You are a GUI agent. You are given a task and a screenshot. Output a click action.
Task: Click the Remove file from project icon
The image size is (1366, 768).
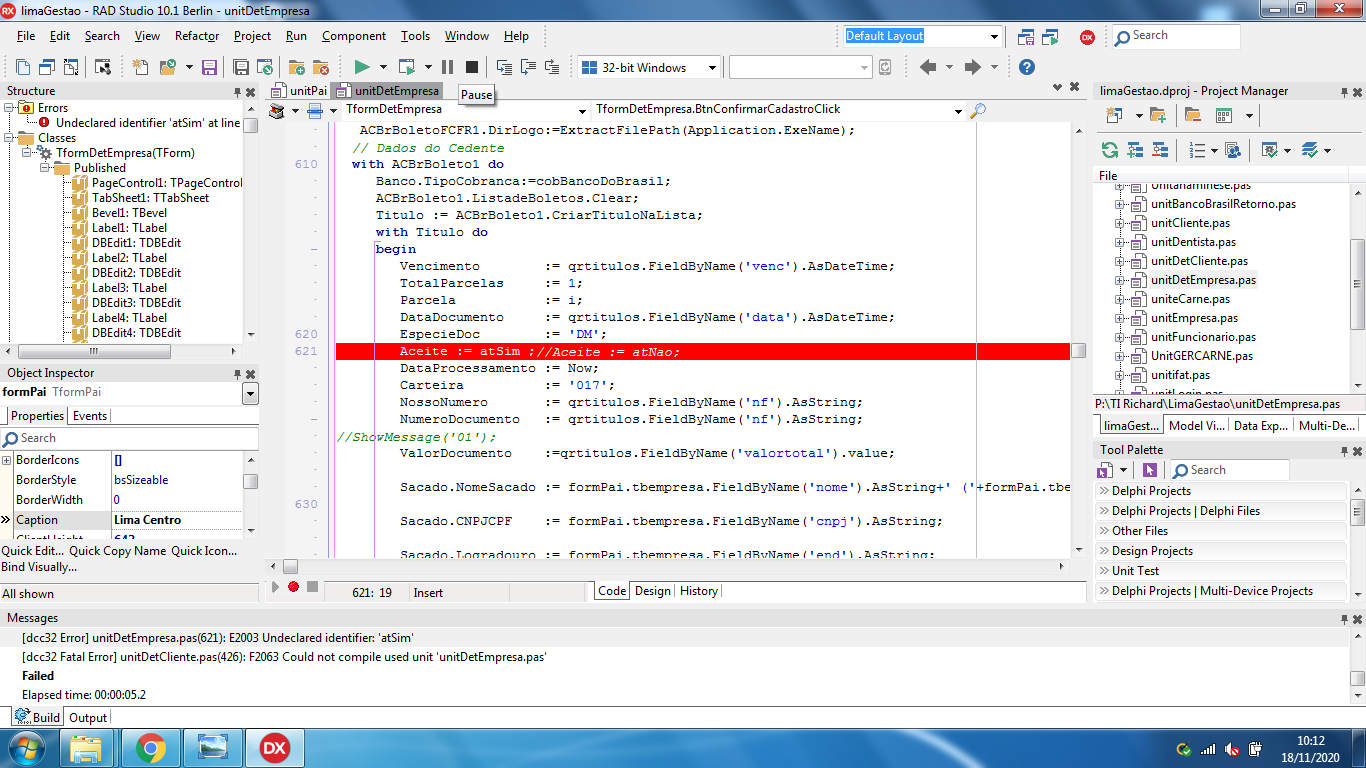coord(321,67)
